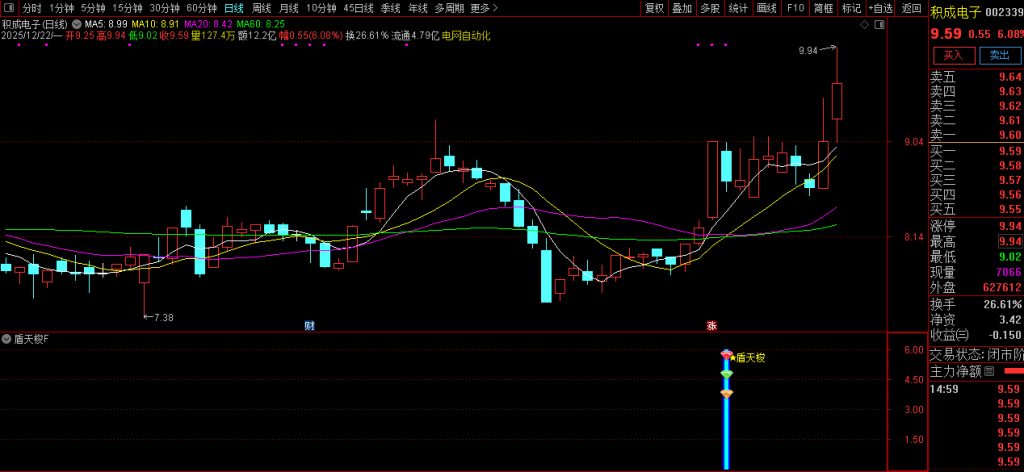
Task: Select the 60分钟 period tab
Action: (x=201, y=8)
